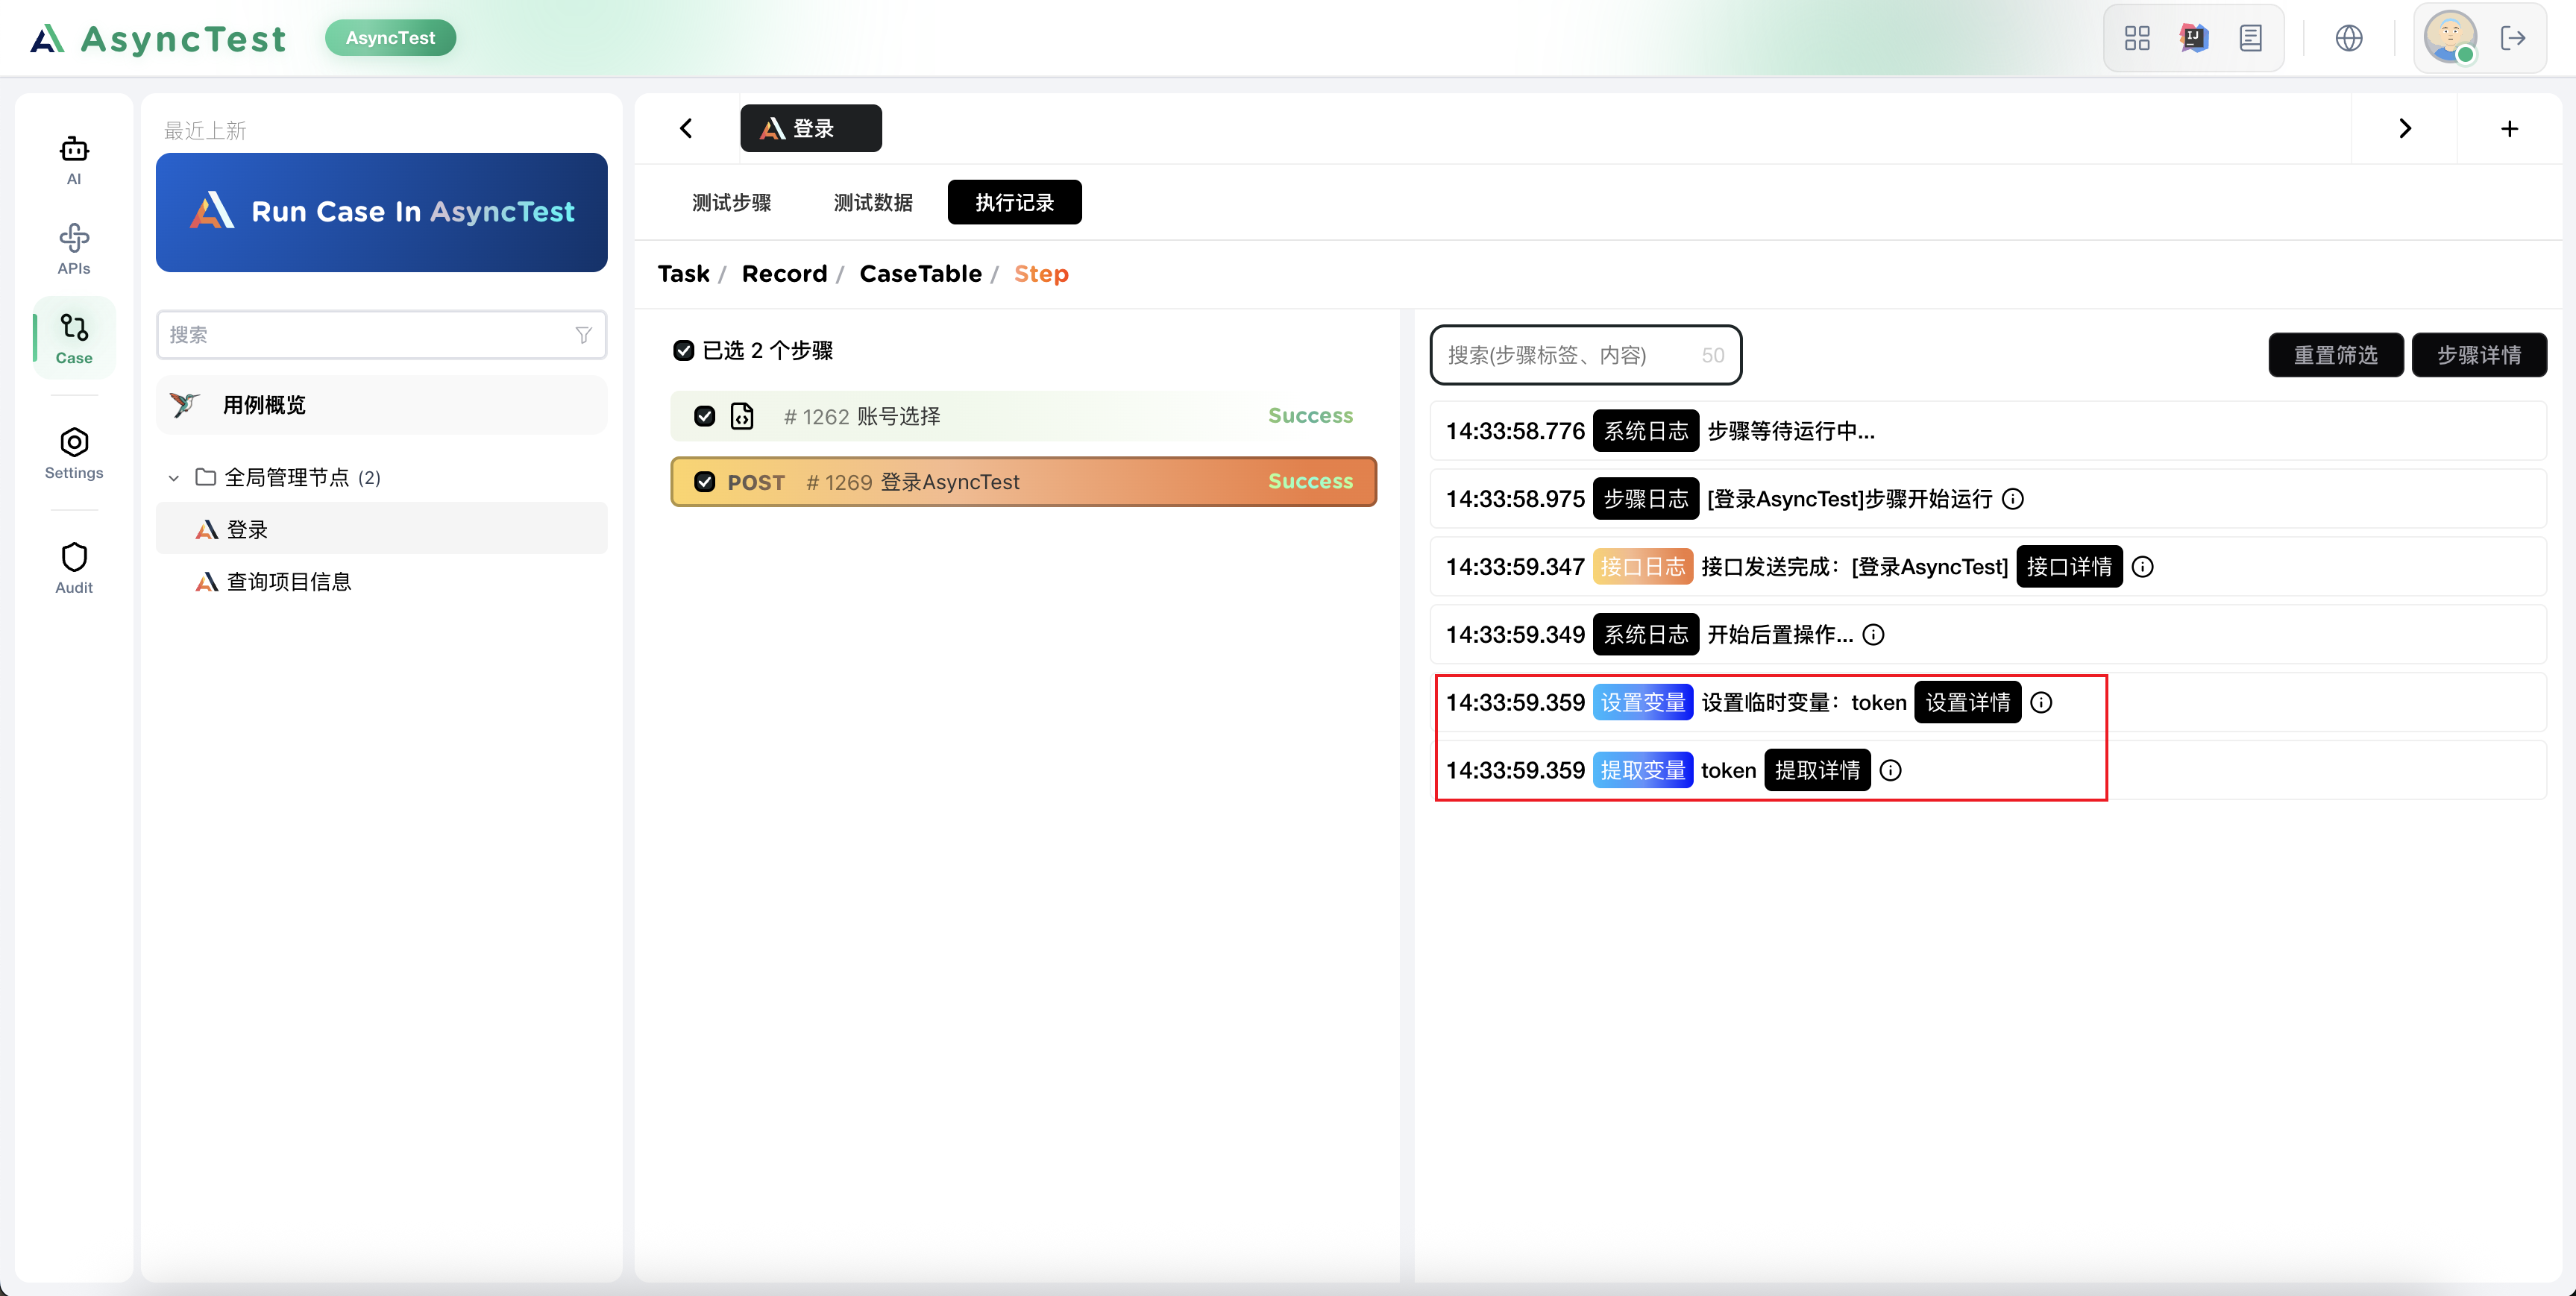Click the left chevron back arrow

(686, 128)
